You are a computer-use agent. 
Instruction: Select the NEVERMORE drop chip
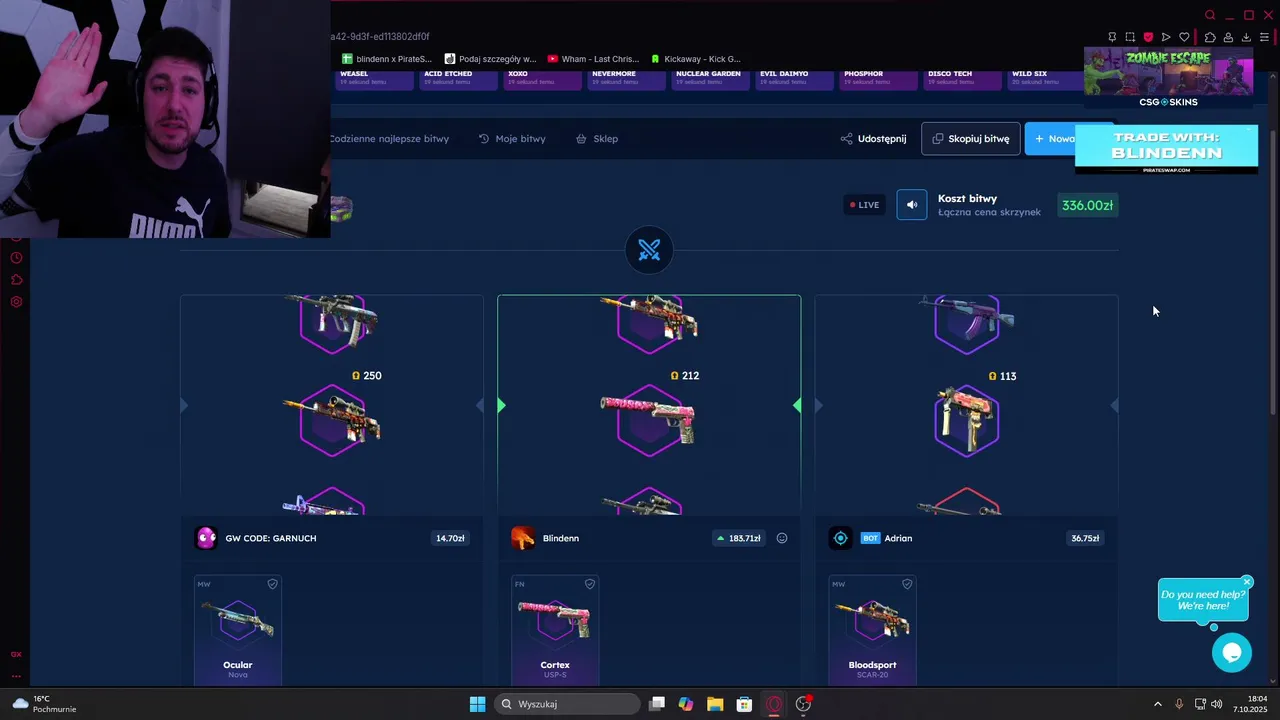[626, 78]
